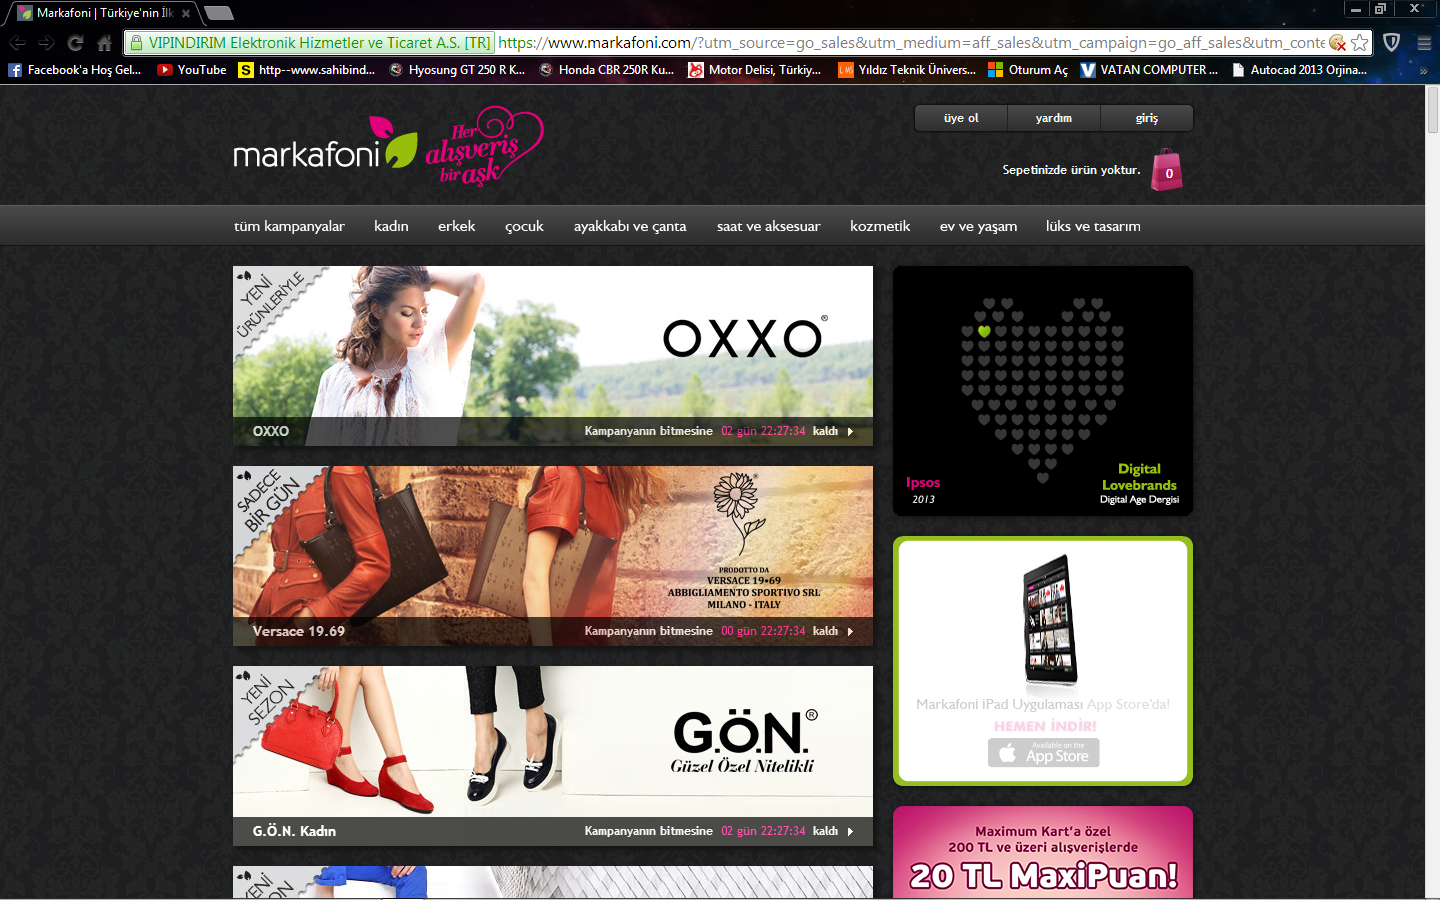Open the Hyosung GT 250 R bookmark
1440x900 pixels.
tap(457, 70)
